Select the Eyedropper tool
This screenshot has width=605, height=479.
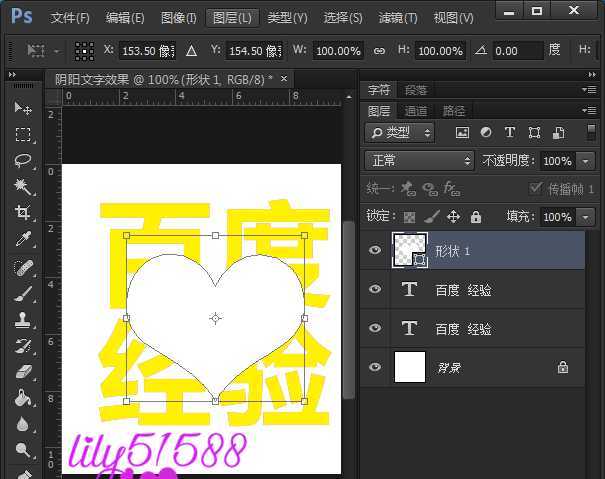23,239
